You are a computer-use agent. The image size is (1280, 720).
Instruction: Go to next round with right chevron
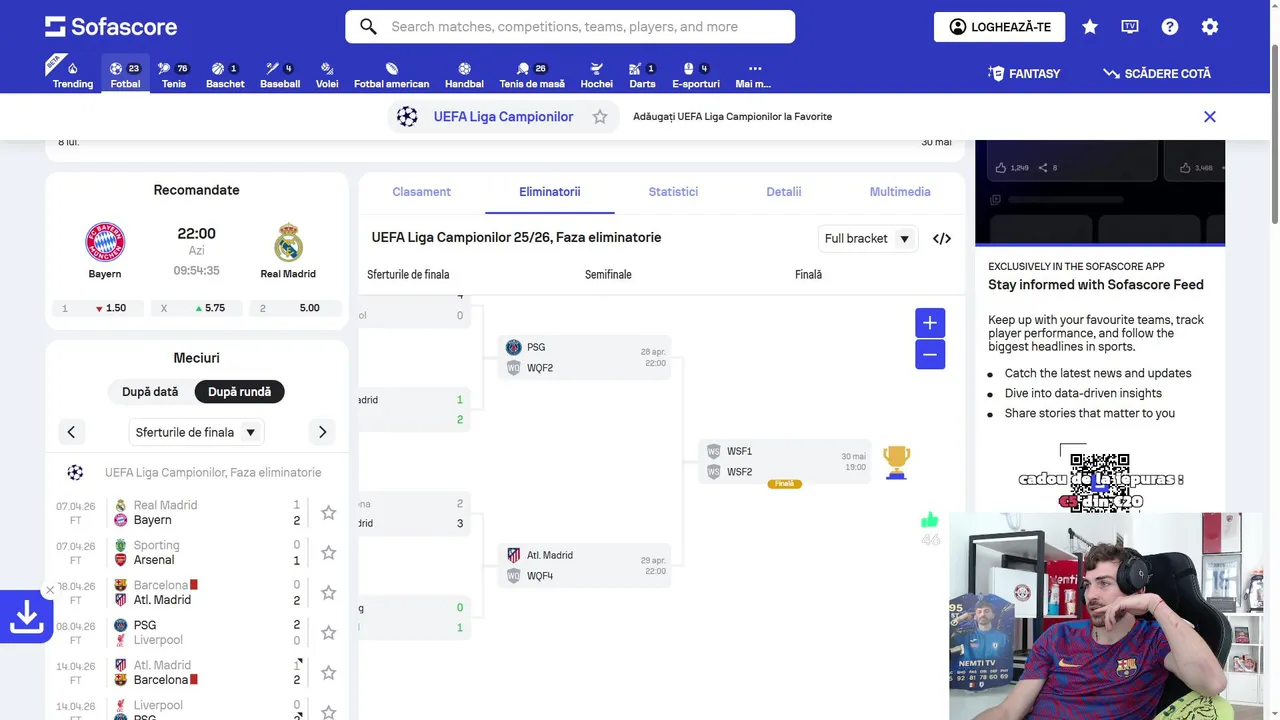click(322, 432)
